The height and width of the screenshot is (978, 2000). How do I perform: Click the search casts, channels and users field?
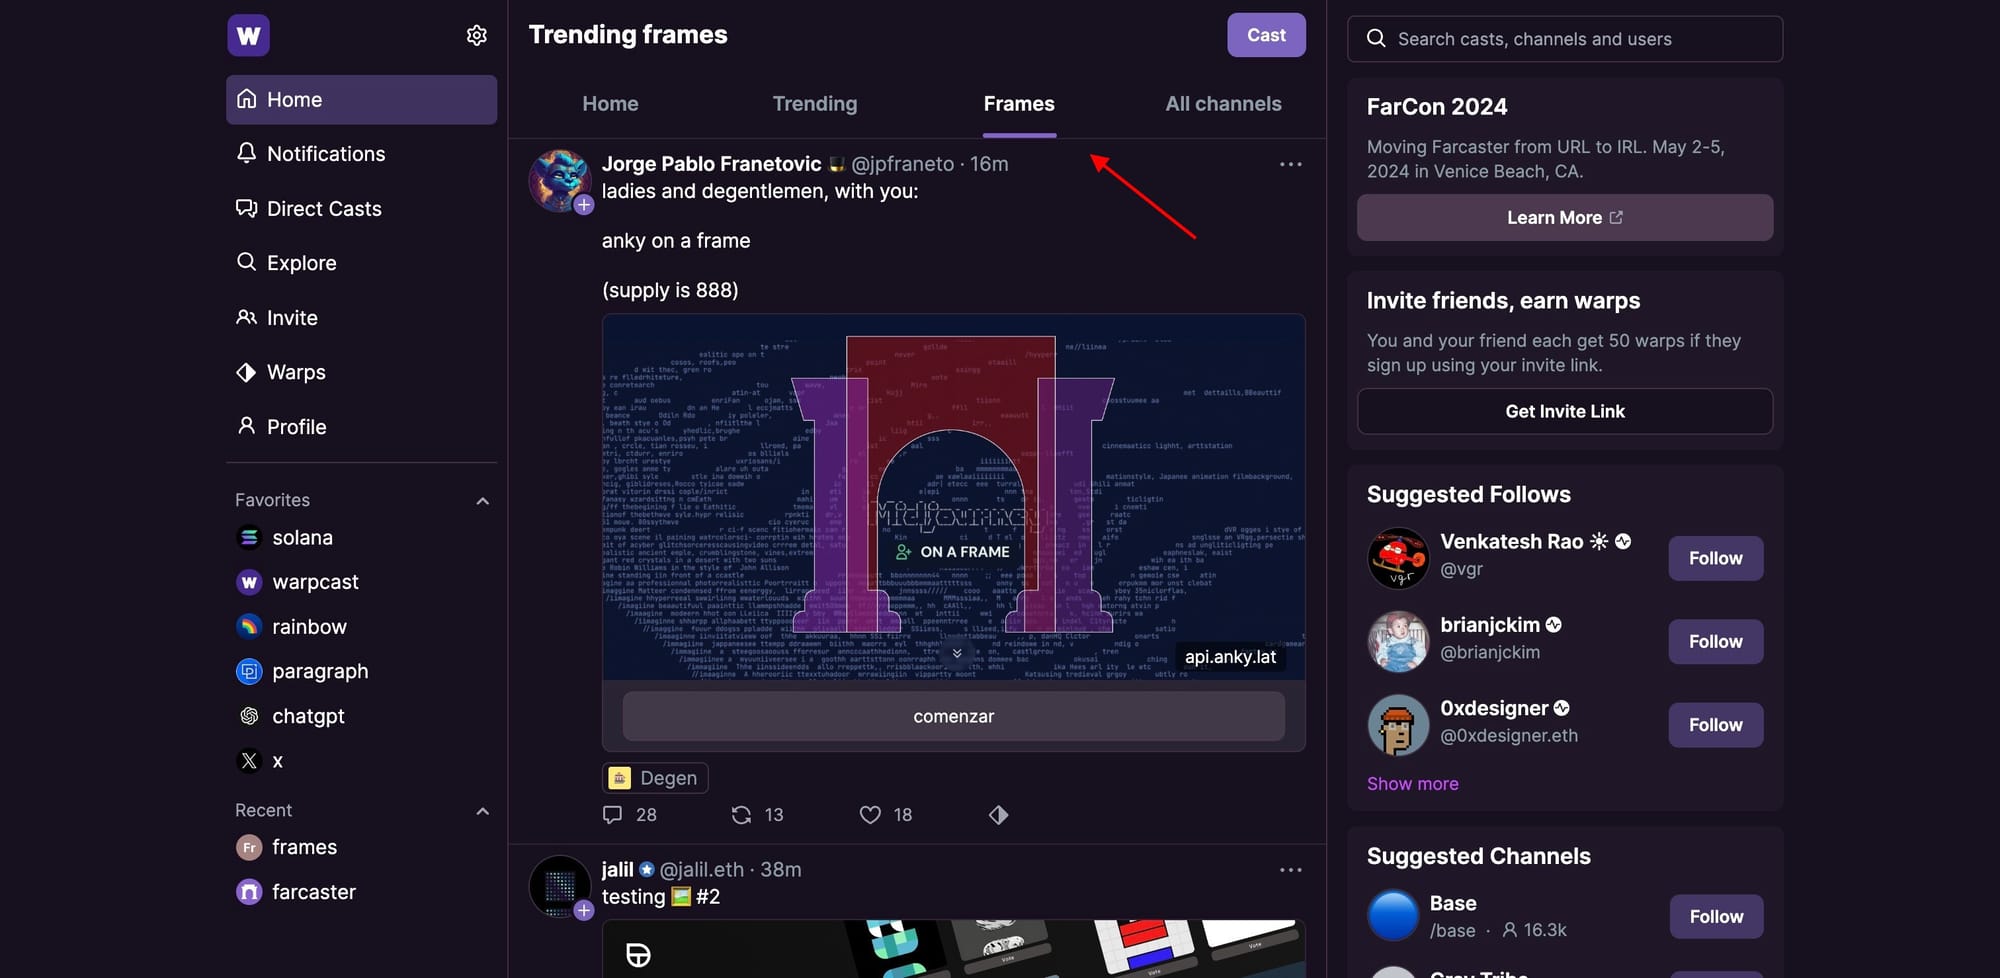(x=1565, y=39)
